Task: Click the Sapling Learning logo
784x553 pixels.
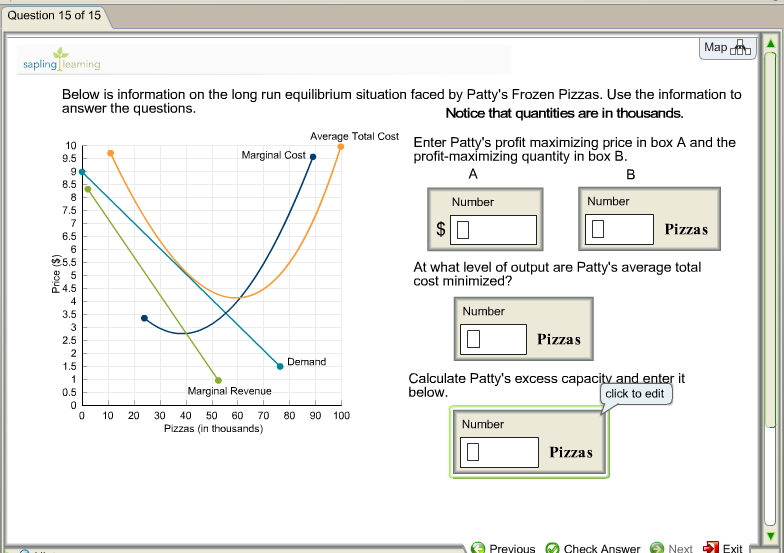Action: [x=62, y=60]
